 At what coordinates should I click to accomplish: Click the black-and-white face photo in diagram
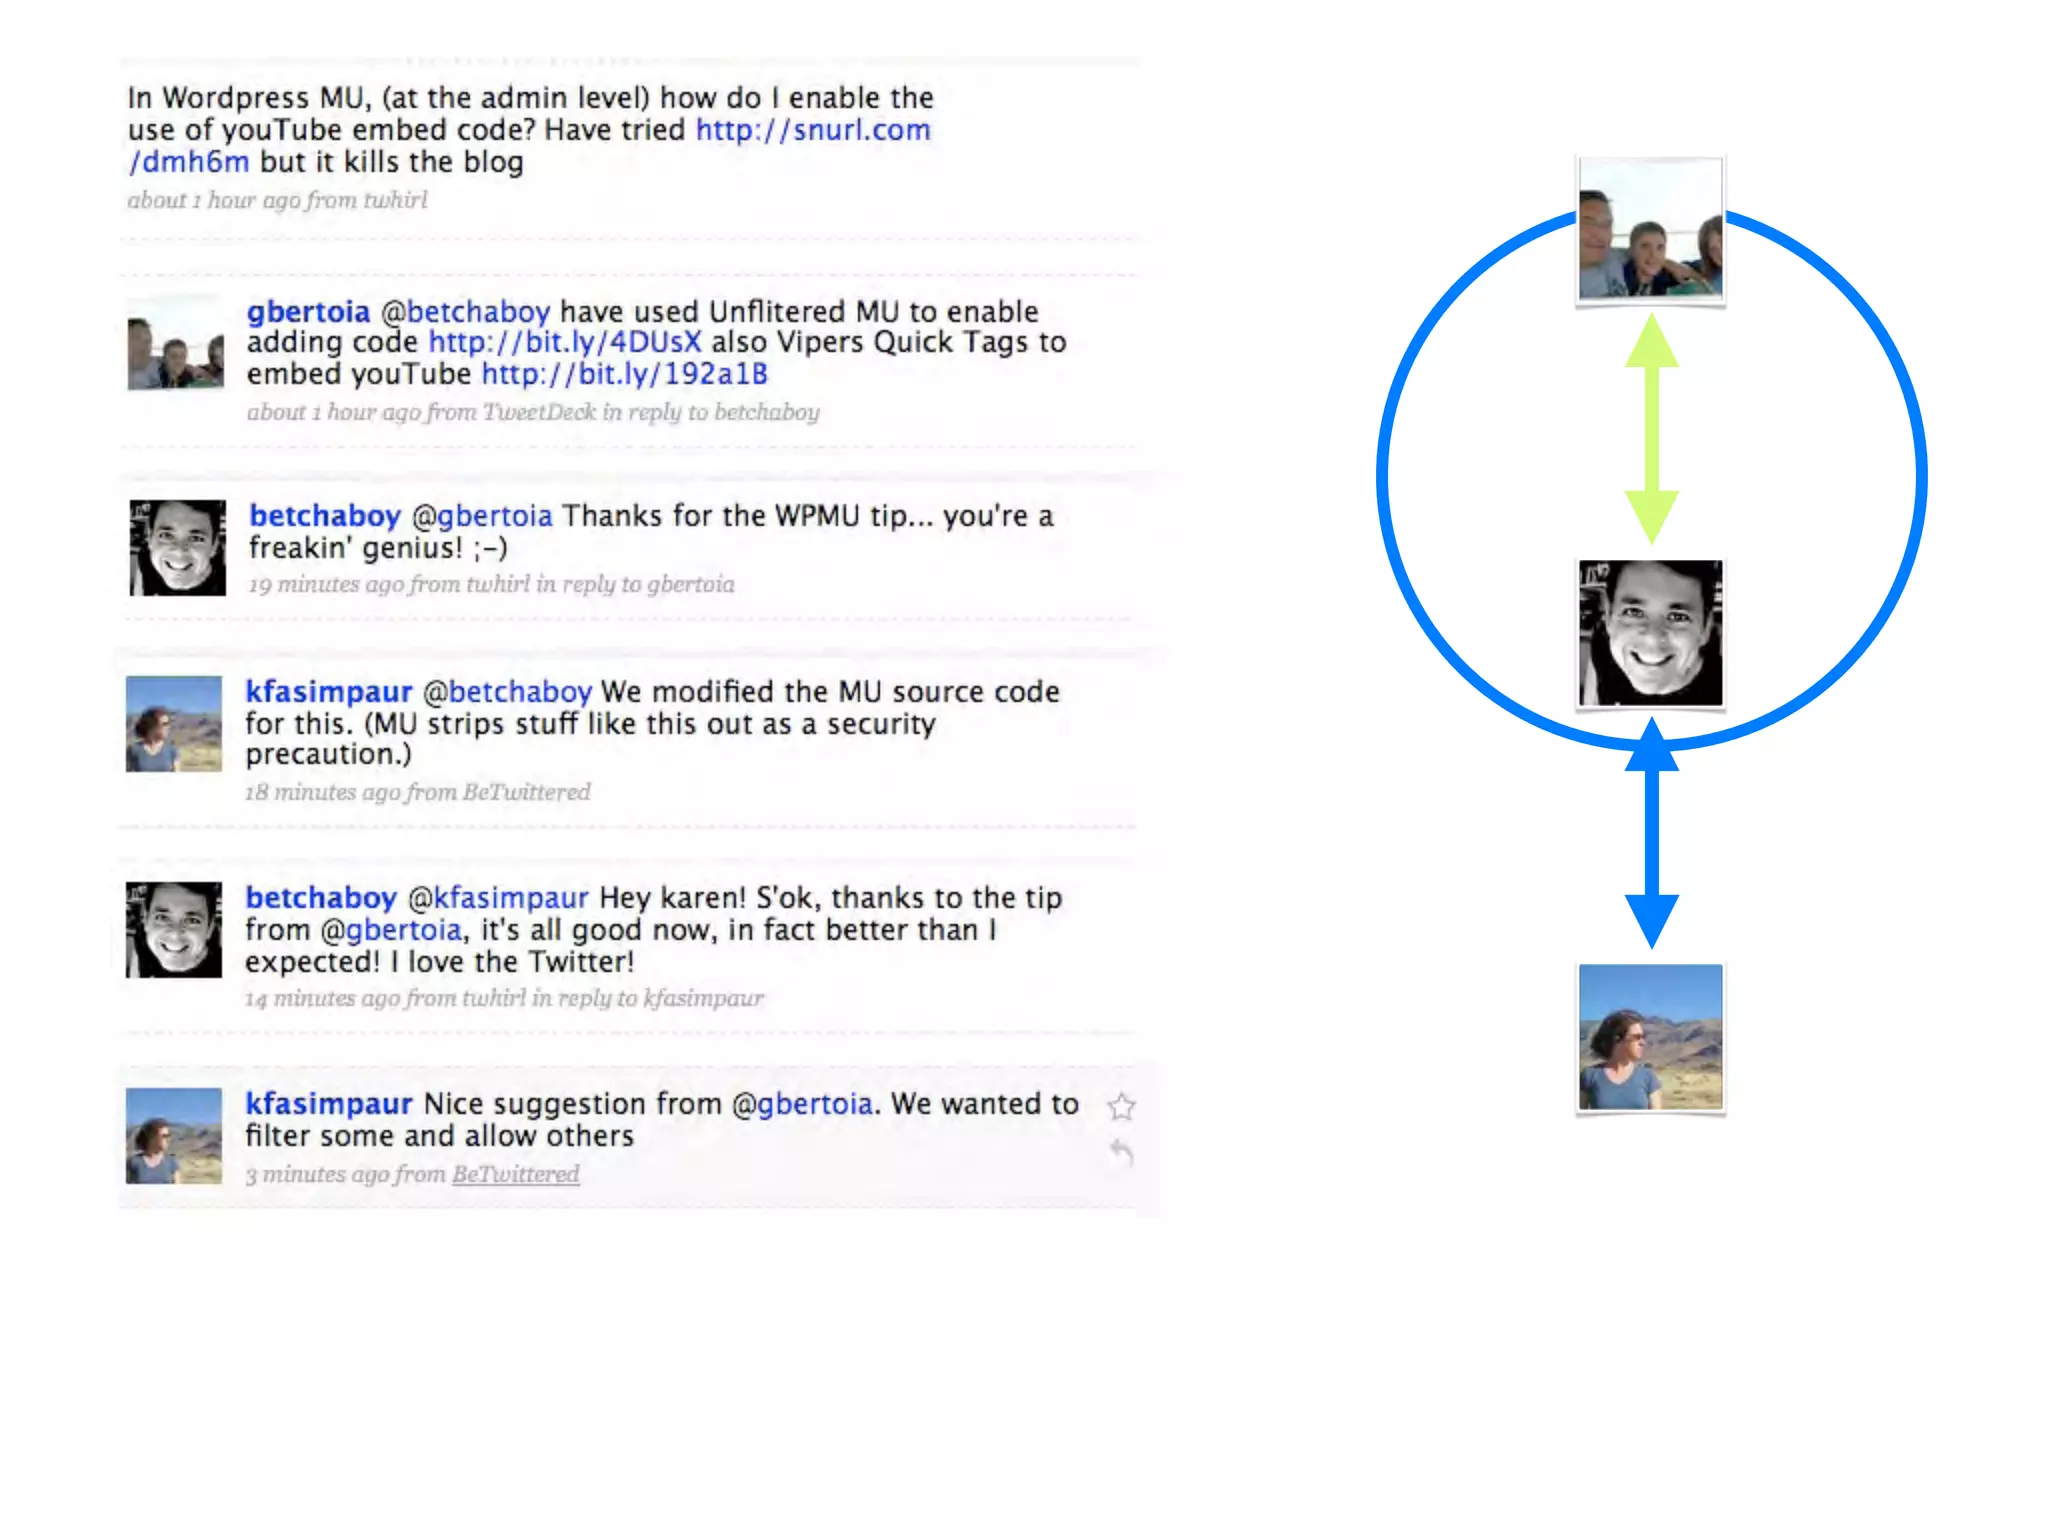click(x=1650, y=633)
